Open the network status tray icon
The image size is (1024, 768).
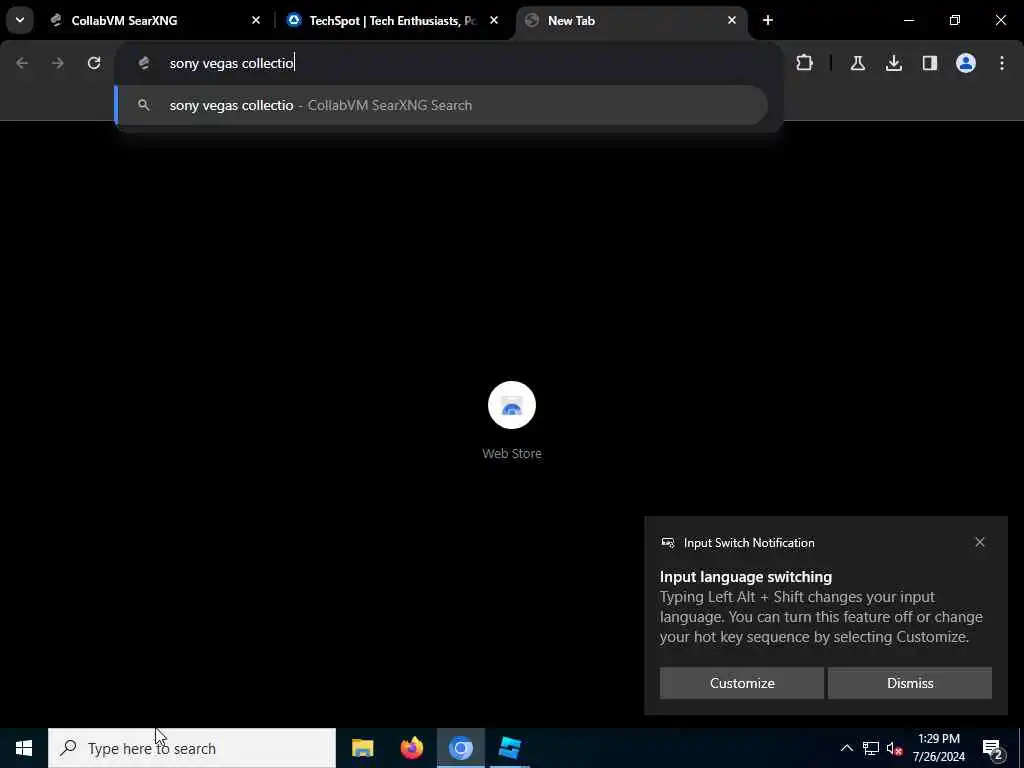[x=871, y=748]
